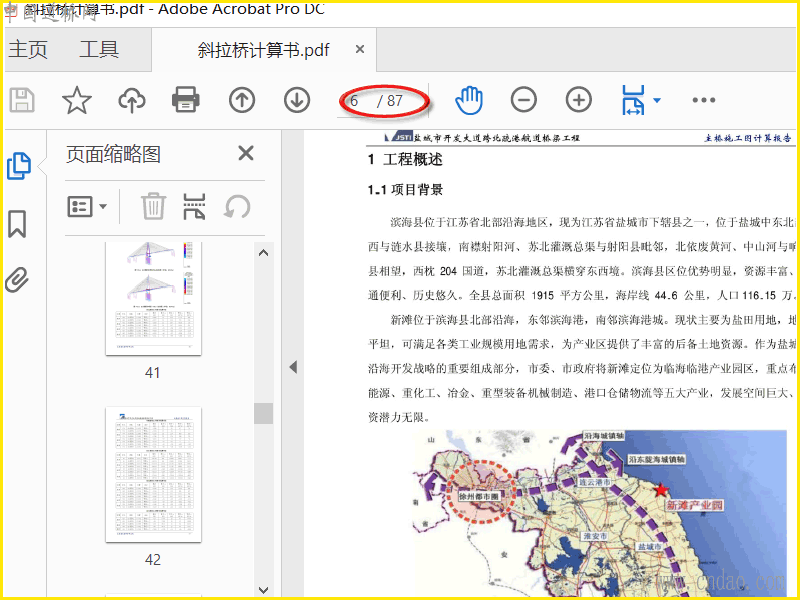Viewport: 800px width, 600px height.
Task: Switch to the 主页 tab
Action: 28,50
